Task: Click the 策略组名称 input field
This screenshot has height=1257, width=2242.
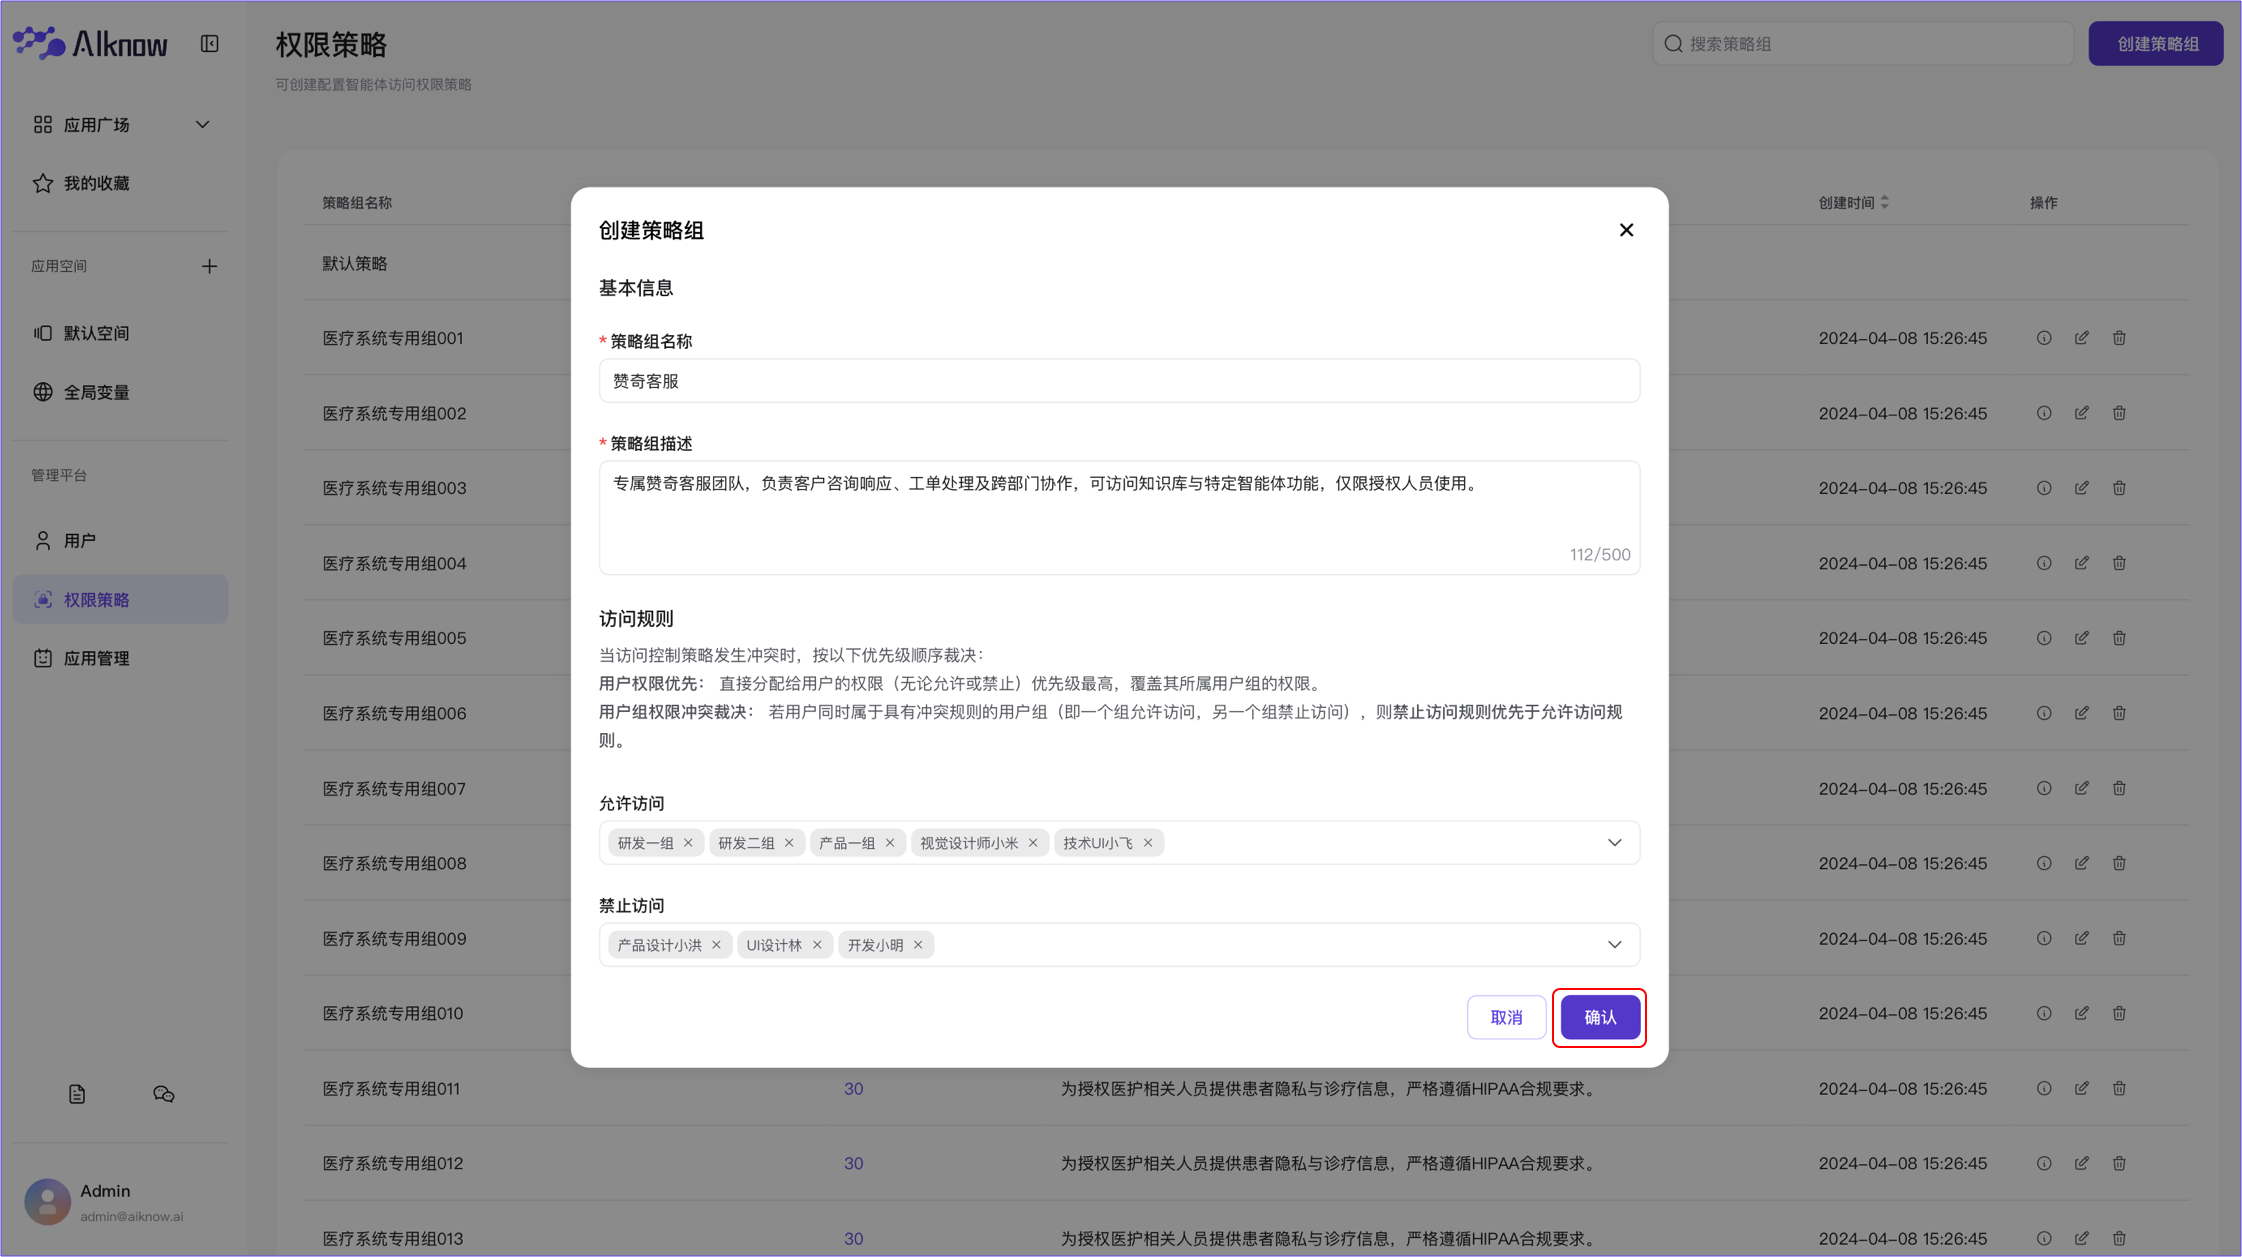Action: tap(1118, 381)
